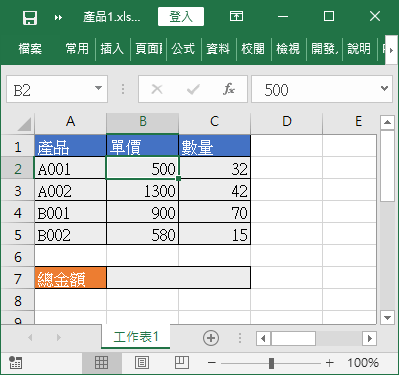
Task: Click the 100% zoom level
Action: [x=363, y=363]
